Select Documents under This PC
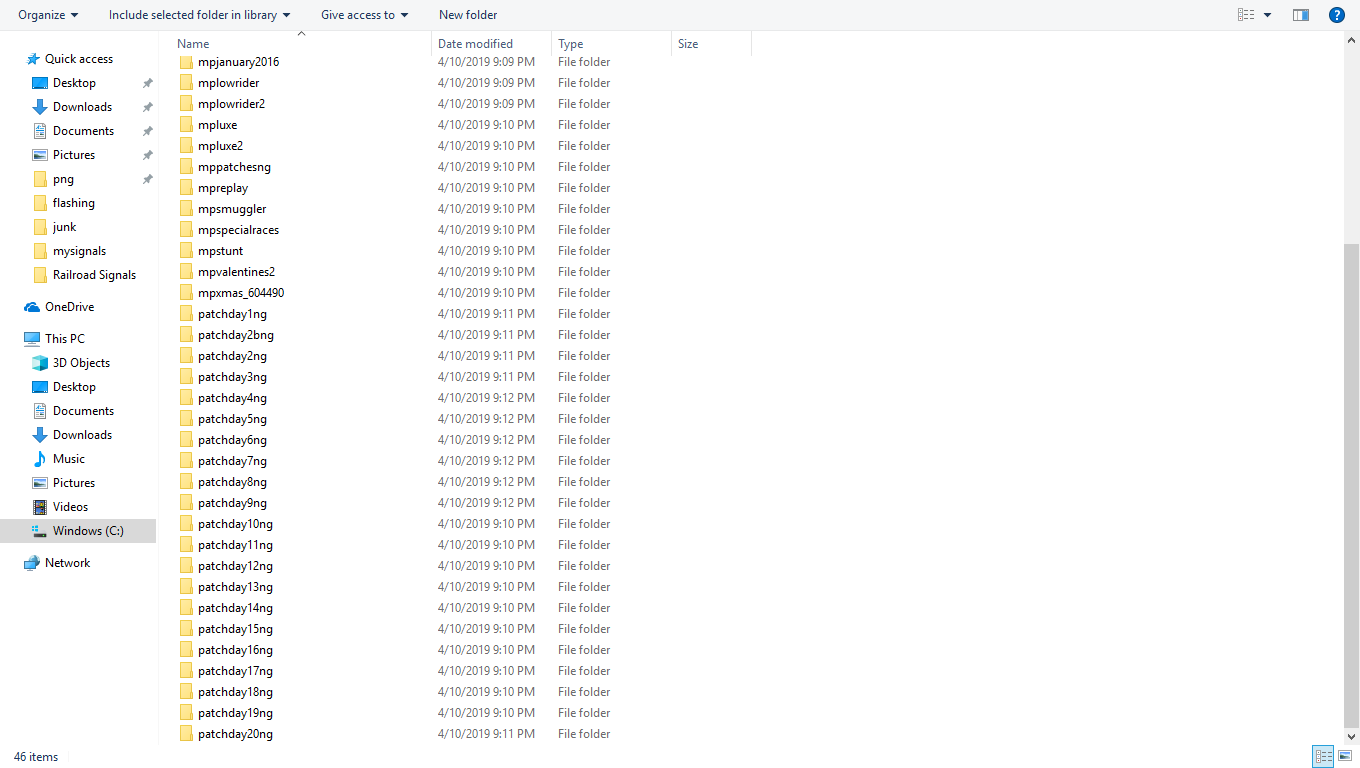Image resolution: width=1360 pixels, height=768 pixels. click(x=83, y=411)
